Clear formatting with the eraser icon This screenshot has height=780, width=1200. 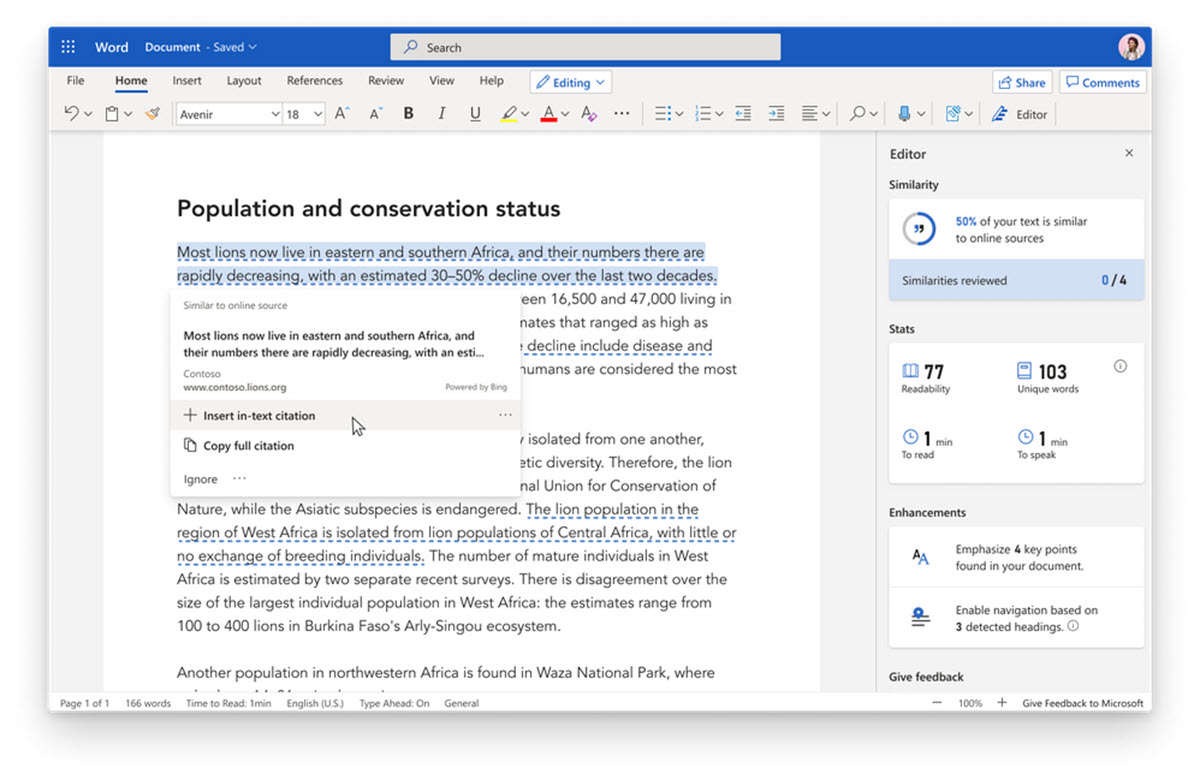point(588,113)
